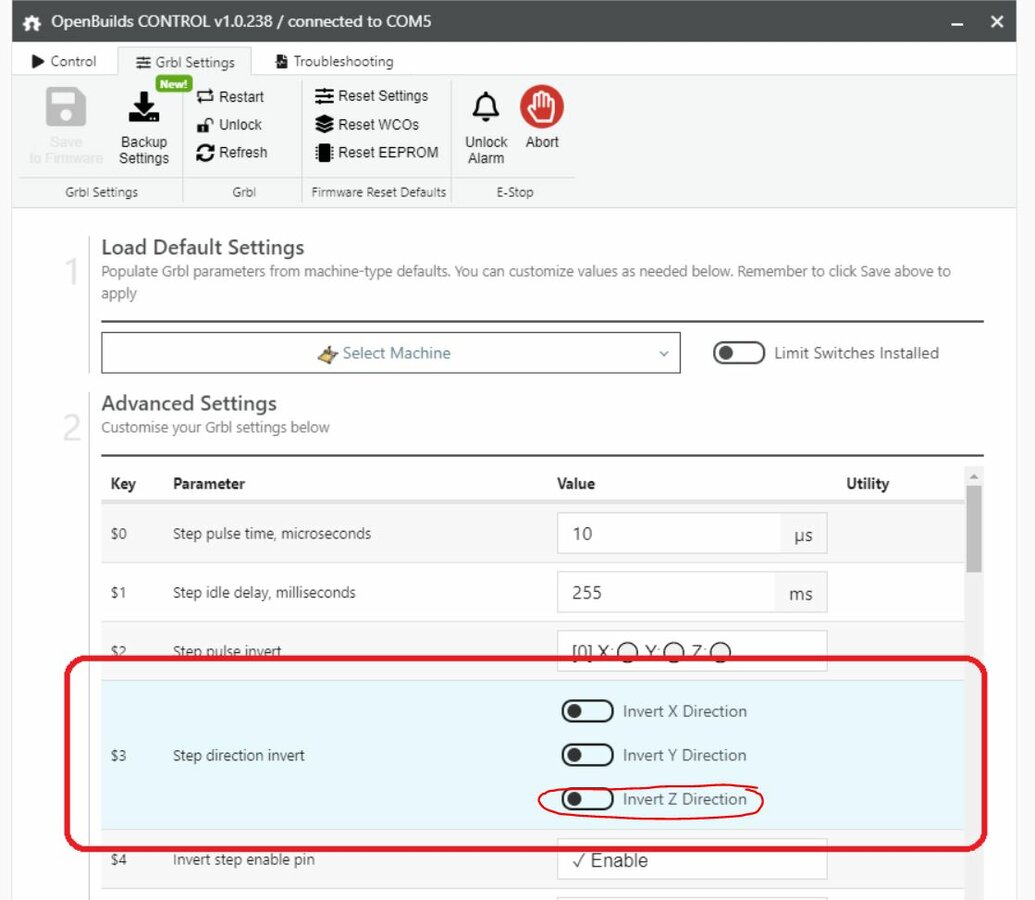Switch to the Control tab

click(x=65, y=61)
